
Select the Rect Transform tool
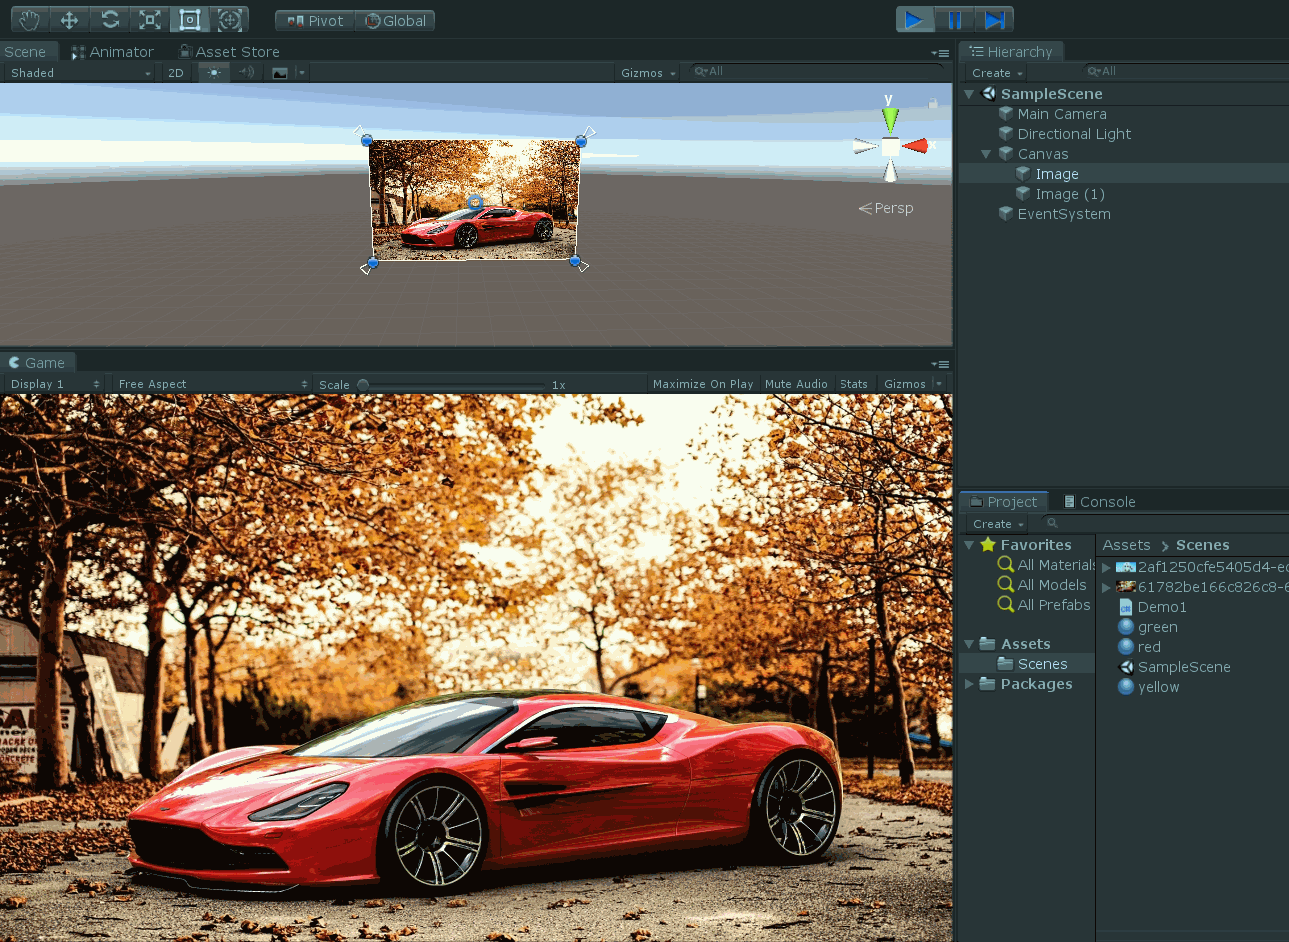coord(190,20)
